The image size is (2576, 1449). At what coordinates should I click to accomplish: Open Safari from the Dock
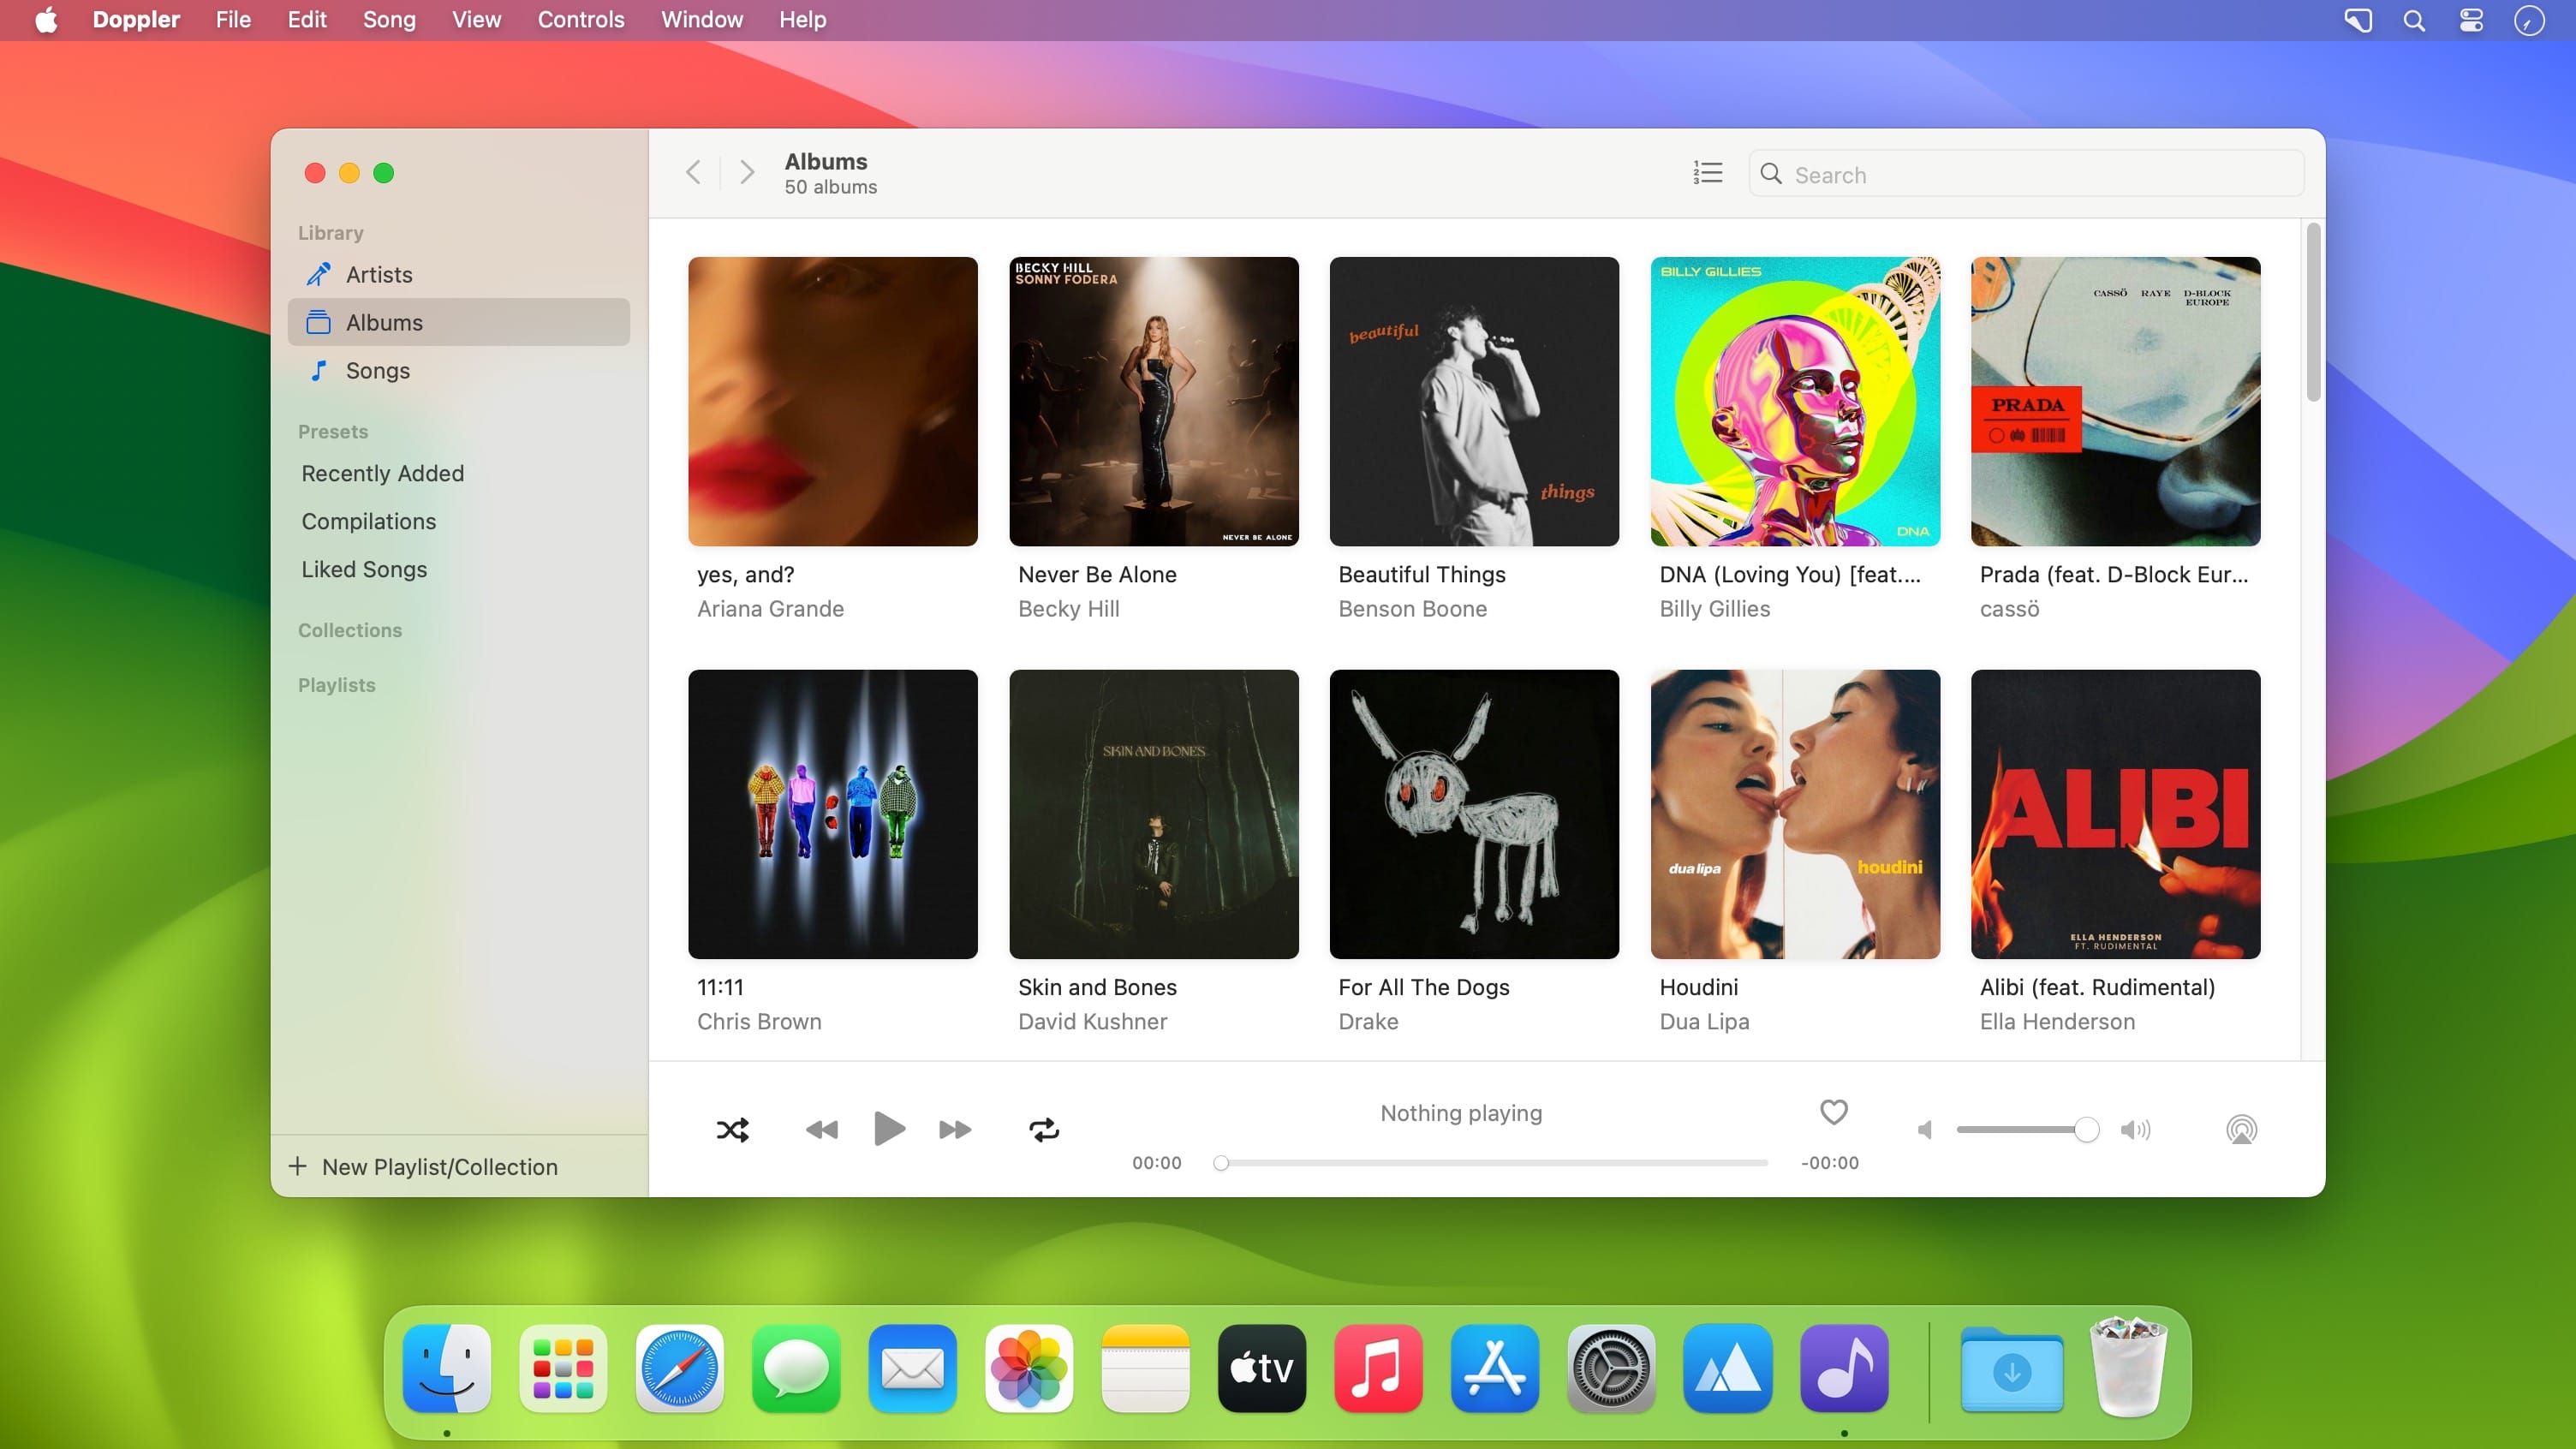(679, 1368)
